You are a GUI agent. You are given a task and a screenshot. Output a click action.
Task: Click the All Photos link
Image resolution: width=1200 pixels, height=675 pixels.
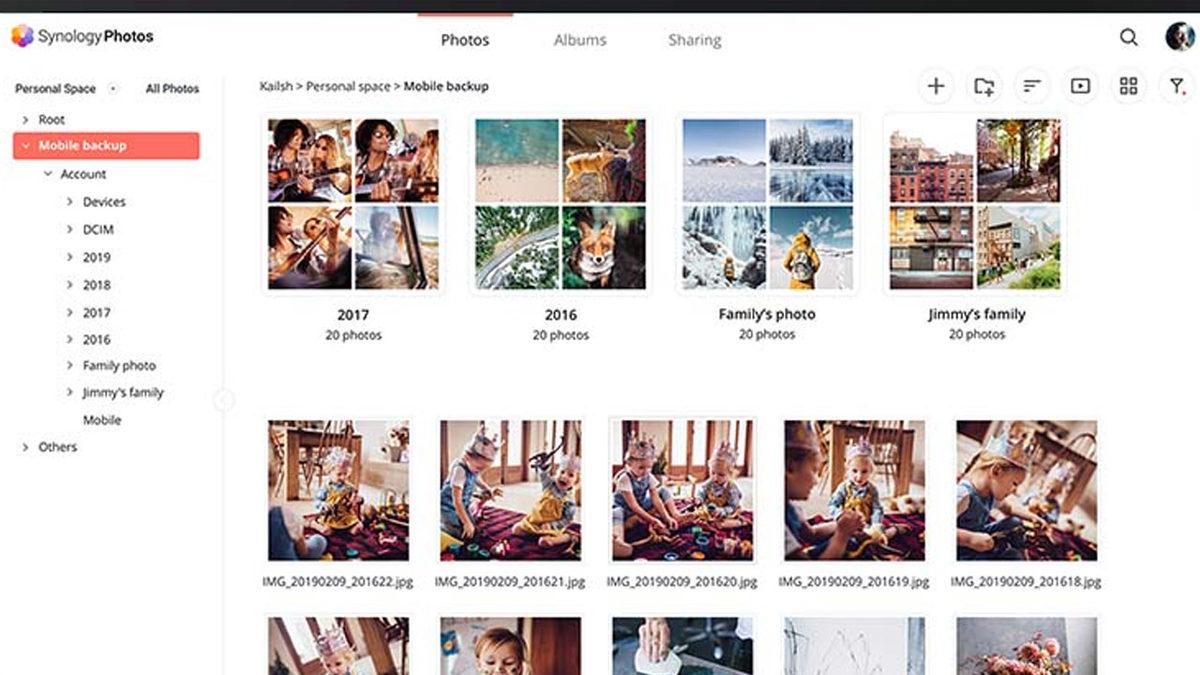coord(172,89)
